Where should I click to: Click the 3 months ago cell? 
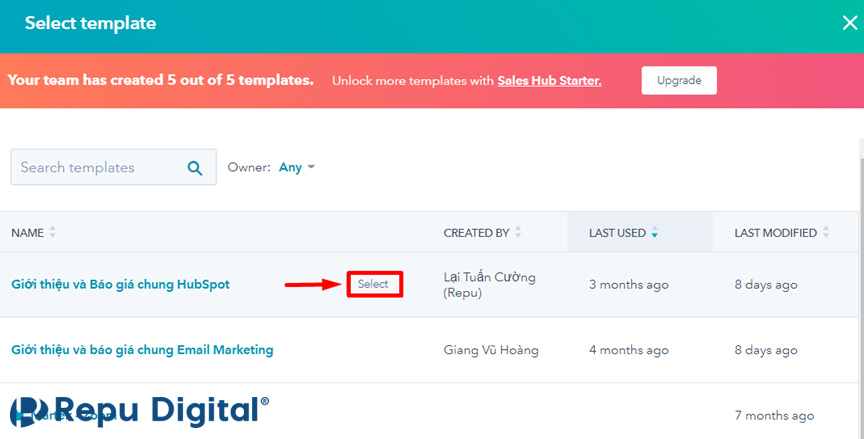click(629, 285)
